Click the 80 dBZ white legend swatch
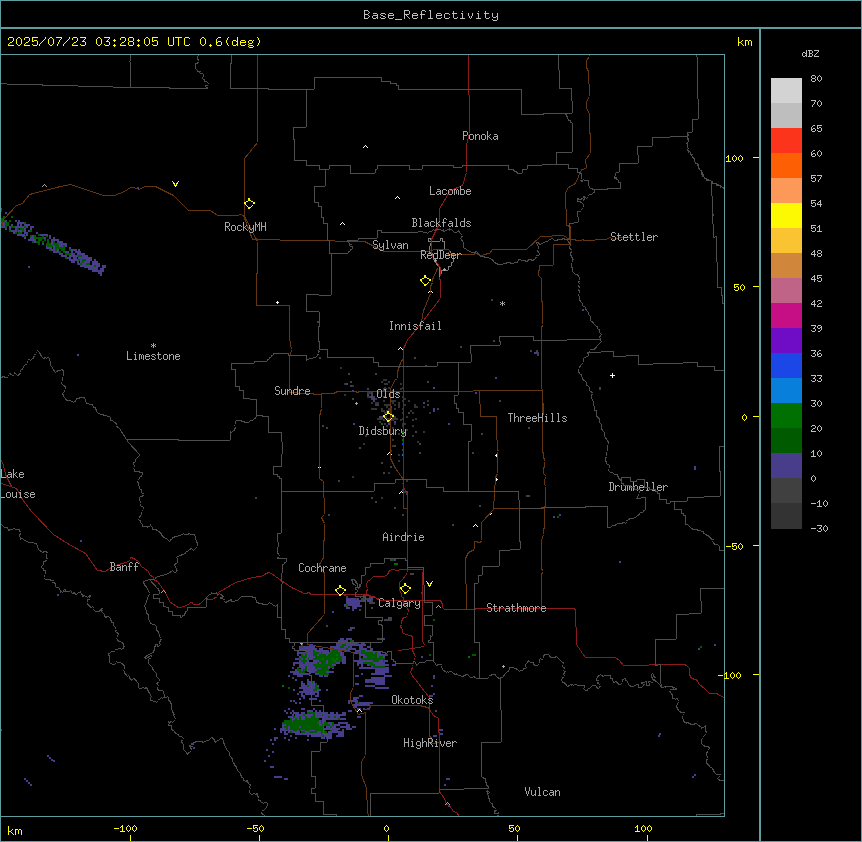Viewport: 862px width, 842px height. (x=786, y=90)
